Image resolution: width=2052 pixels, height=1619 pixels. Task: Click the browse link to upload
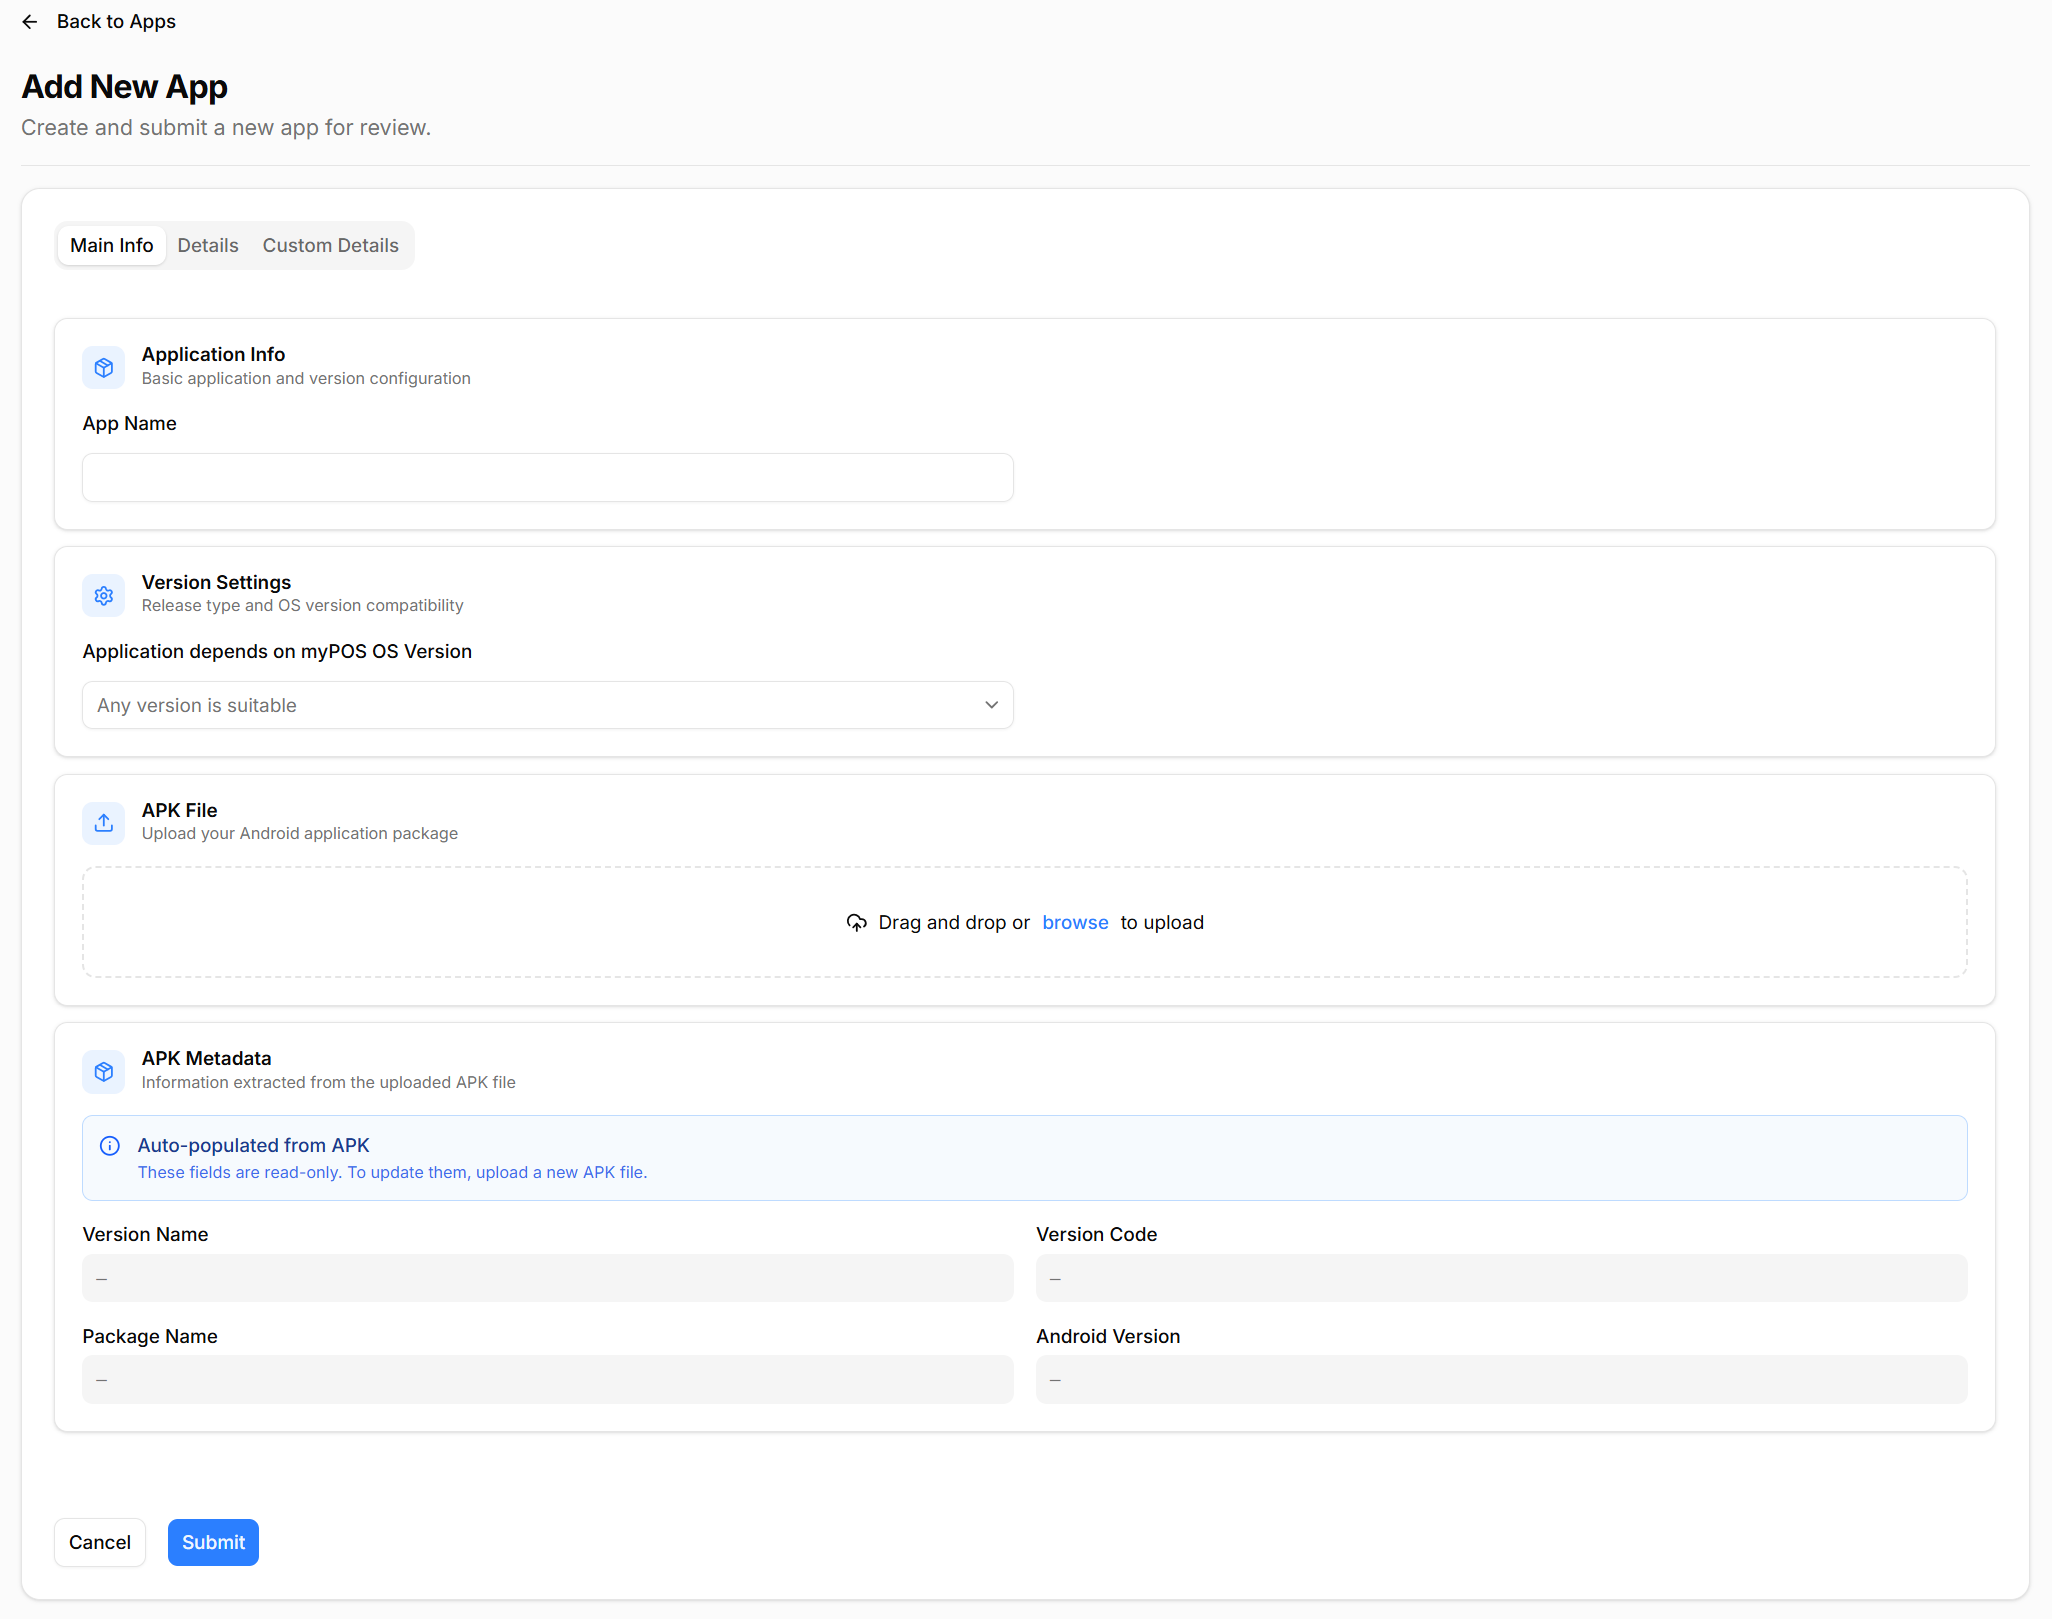coord(1075,922)
